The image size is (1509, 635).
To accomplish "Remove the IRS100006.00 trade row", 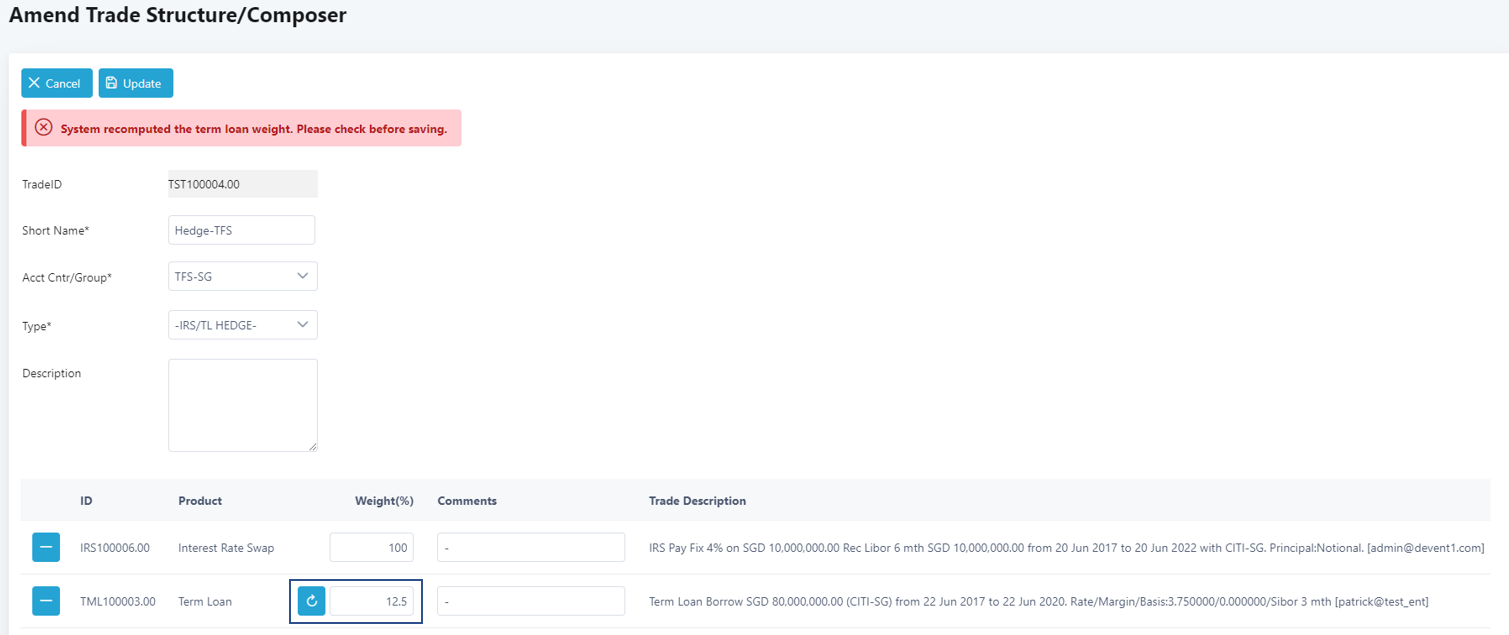I will coord(45,548).
